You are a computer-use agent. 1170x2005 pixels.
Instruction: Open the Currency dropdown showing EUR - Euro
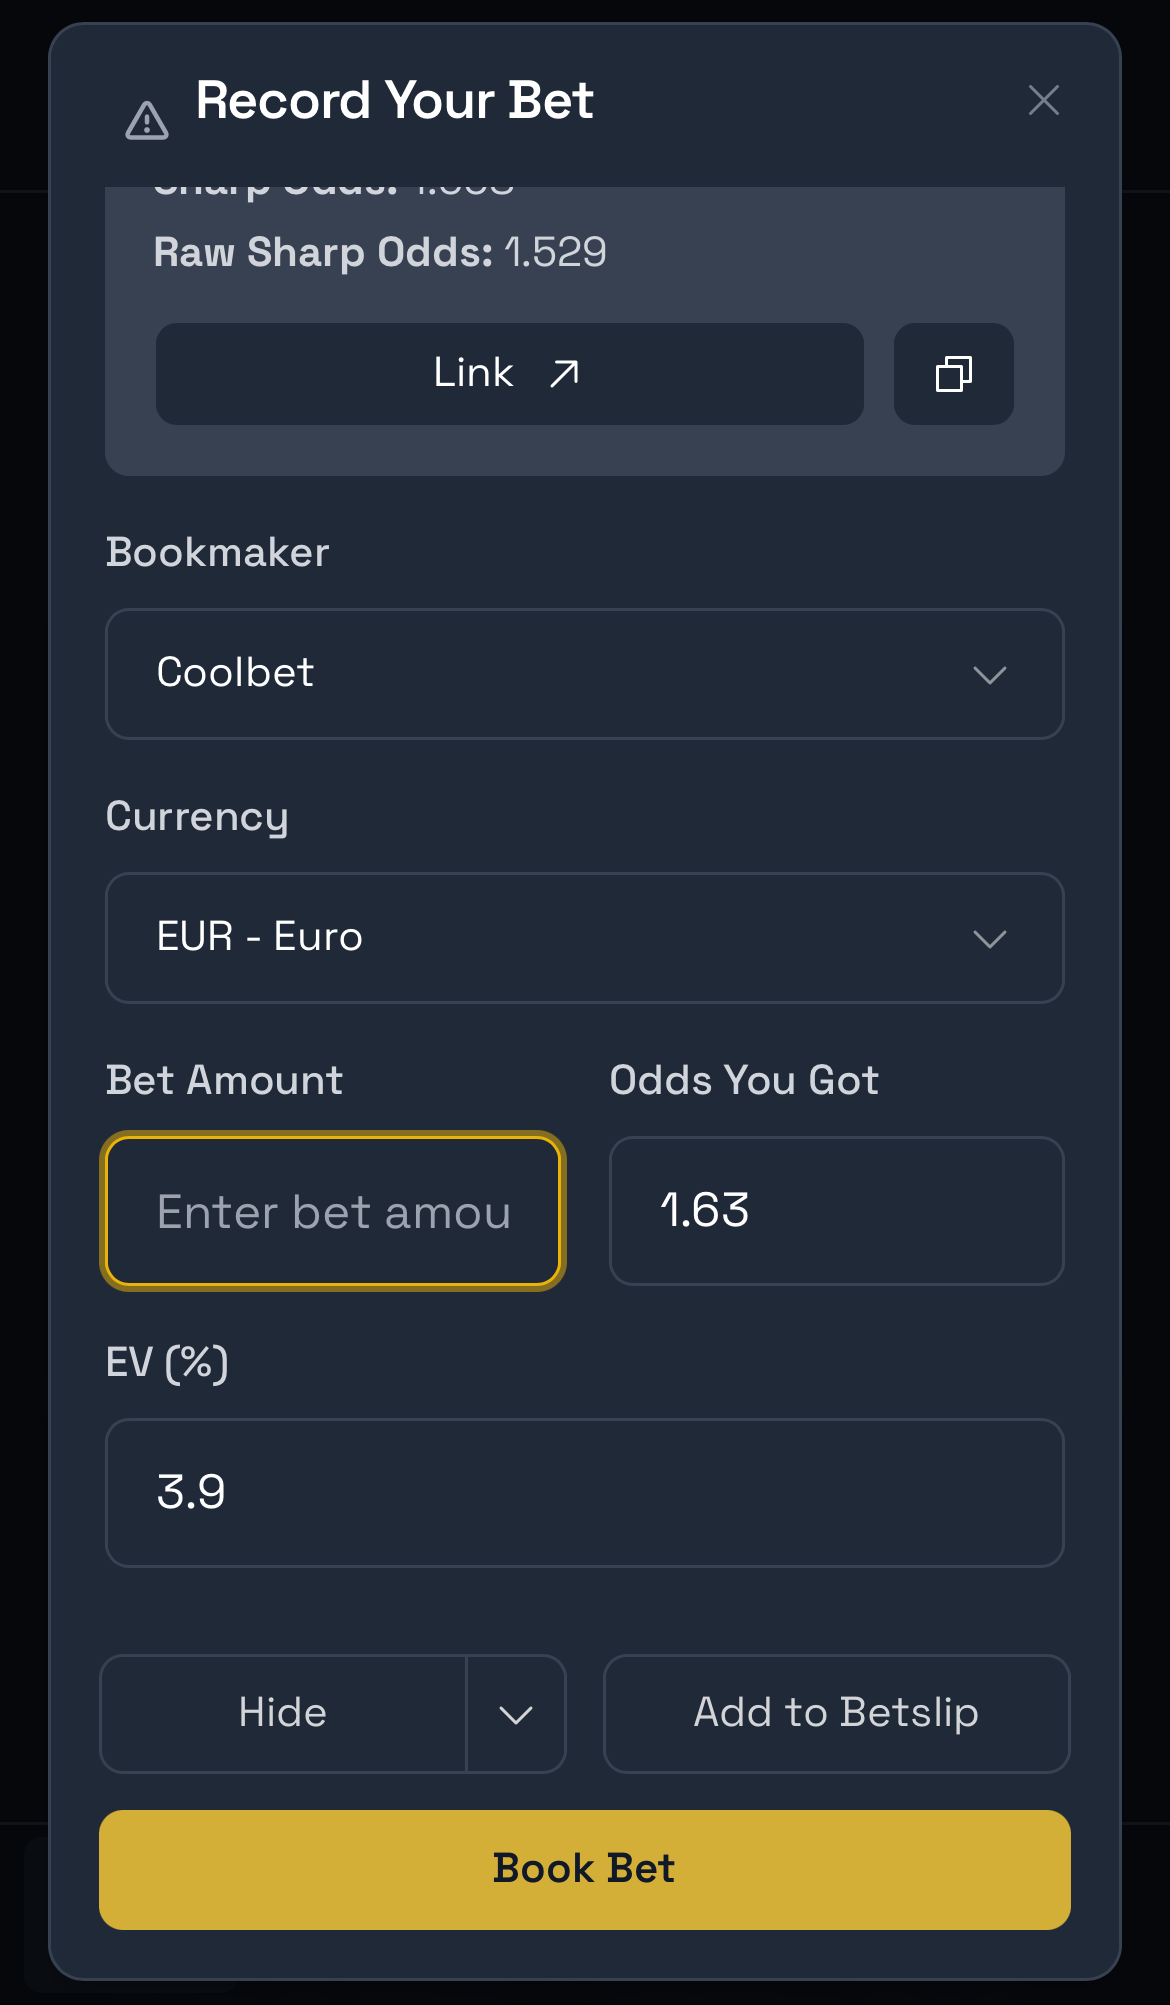click(584, 938)
